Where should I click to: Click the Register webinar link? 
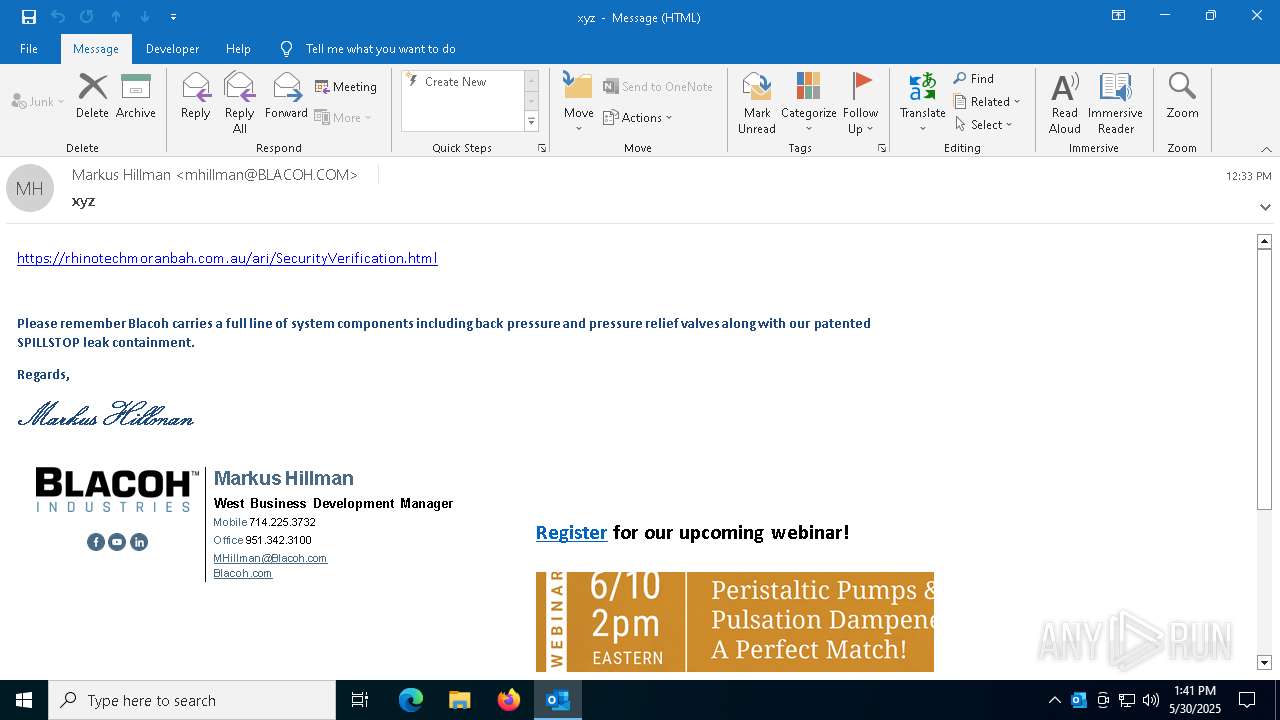click(x=571, y=532)
